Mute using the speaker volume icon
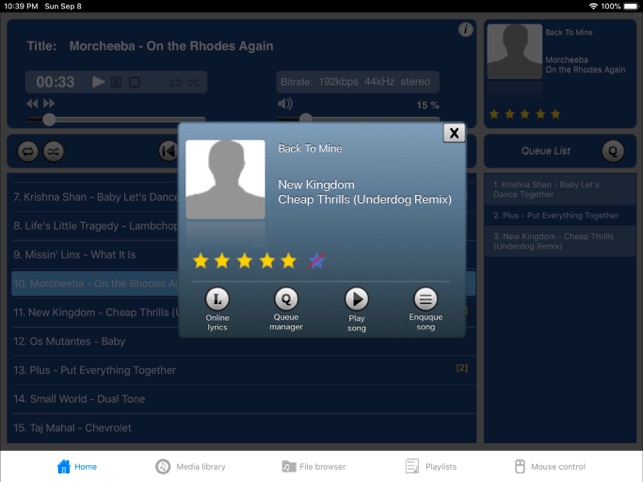This screenshot has height=482, width=643. (285, 103)
